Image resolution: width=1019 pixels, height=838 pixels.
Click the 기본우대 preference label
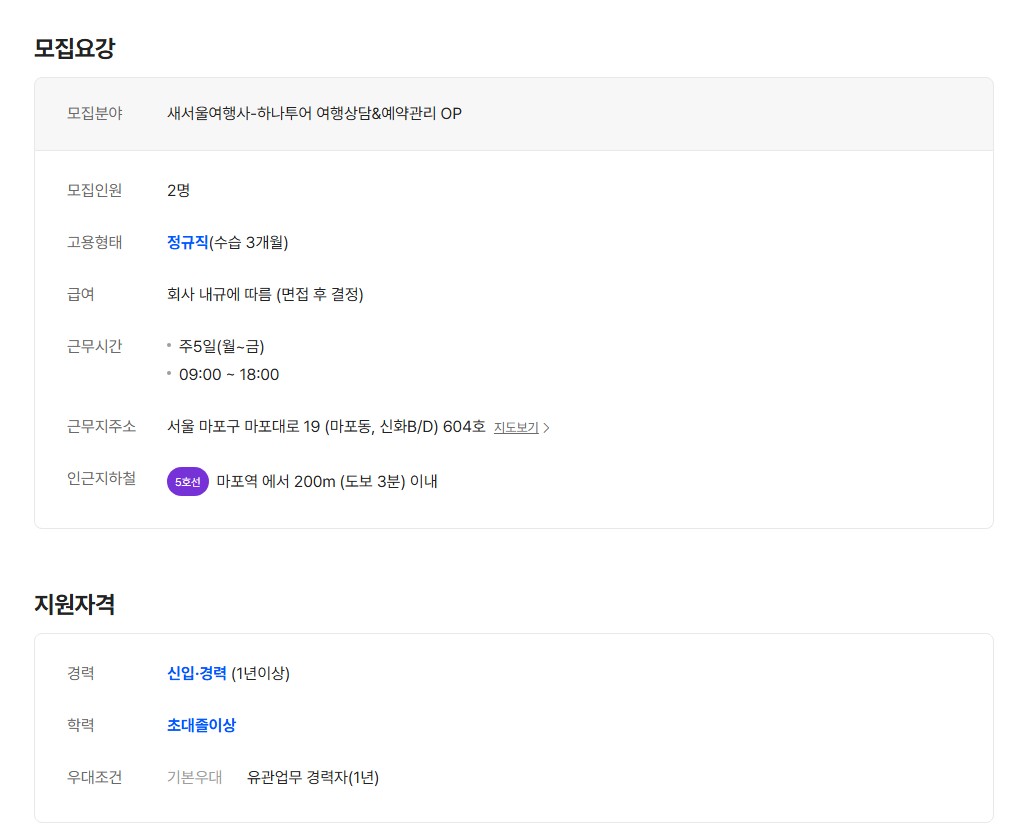[194, 778]
